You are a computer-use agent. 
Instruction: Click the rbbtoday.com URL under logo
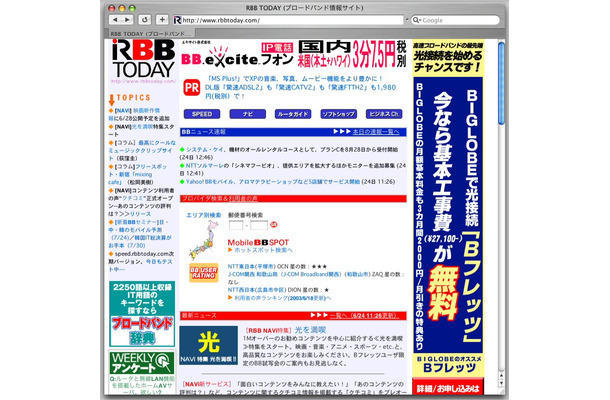143,81
